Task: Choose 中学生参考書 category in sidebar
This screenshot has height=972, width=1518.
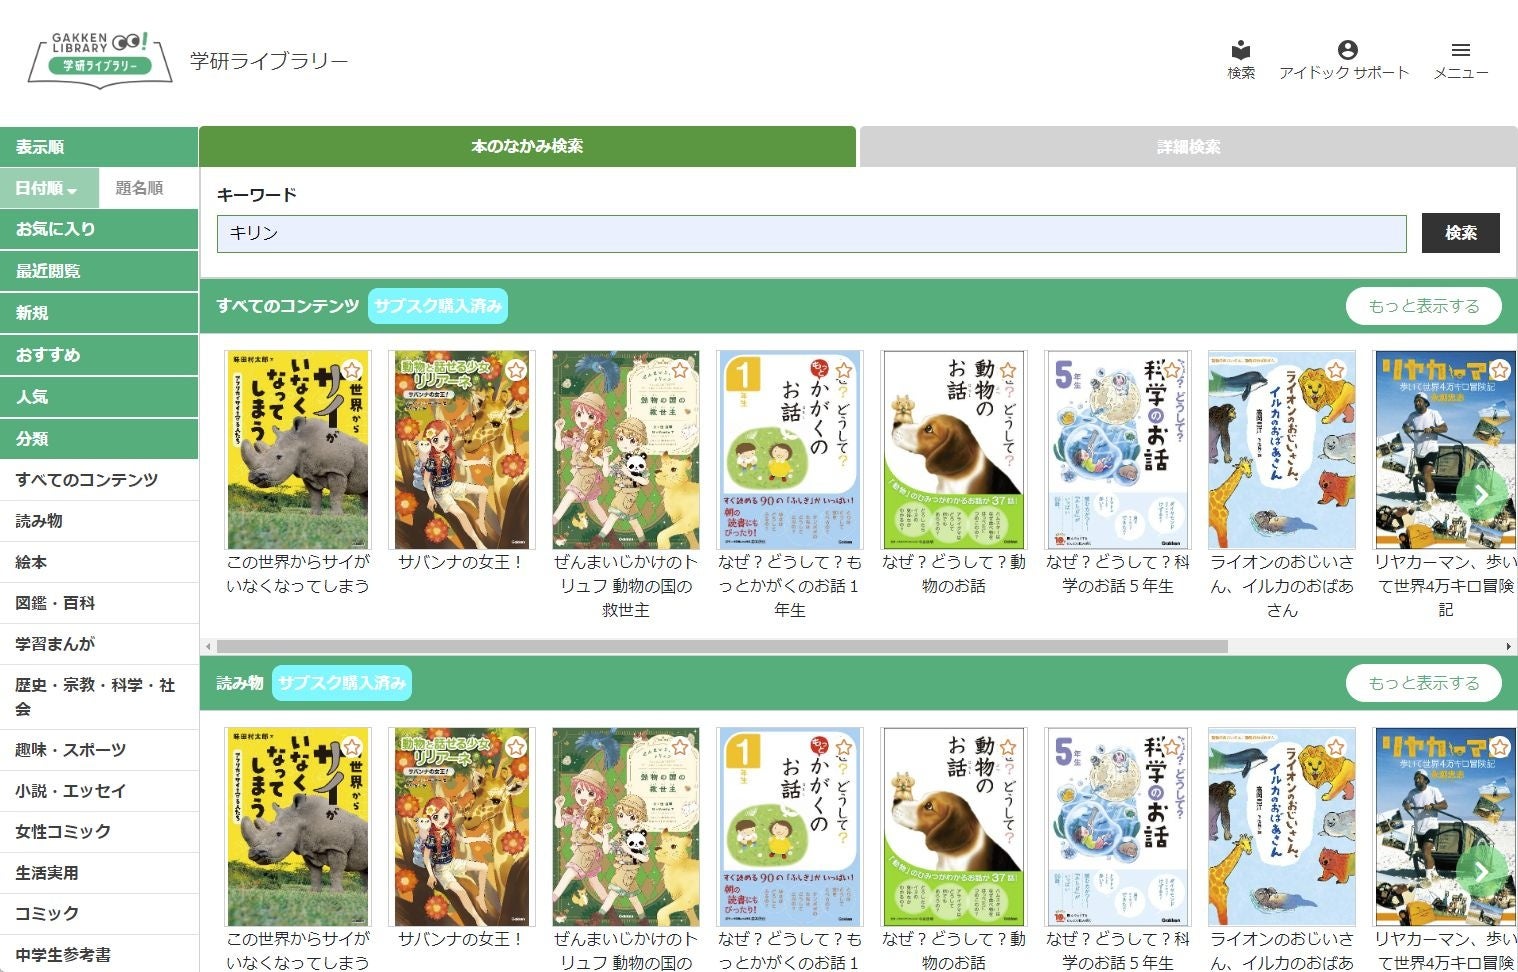Action: pos(99,955)
